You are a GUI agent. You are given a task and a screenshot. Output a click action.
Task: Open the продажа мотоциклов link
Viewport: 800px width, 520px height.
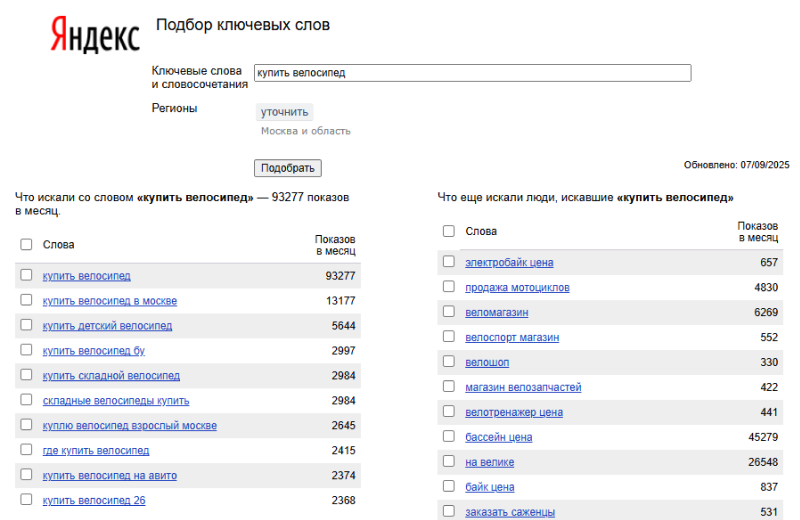coord(517,287)
